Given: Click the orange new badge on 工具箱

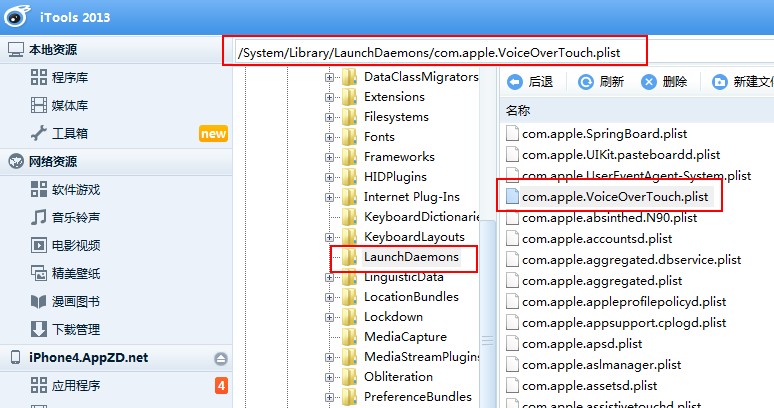Looking at the screenshot, I should pyautogui.click(x=213, y=134).
